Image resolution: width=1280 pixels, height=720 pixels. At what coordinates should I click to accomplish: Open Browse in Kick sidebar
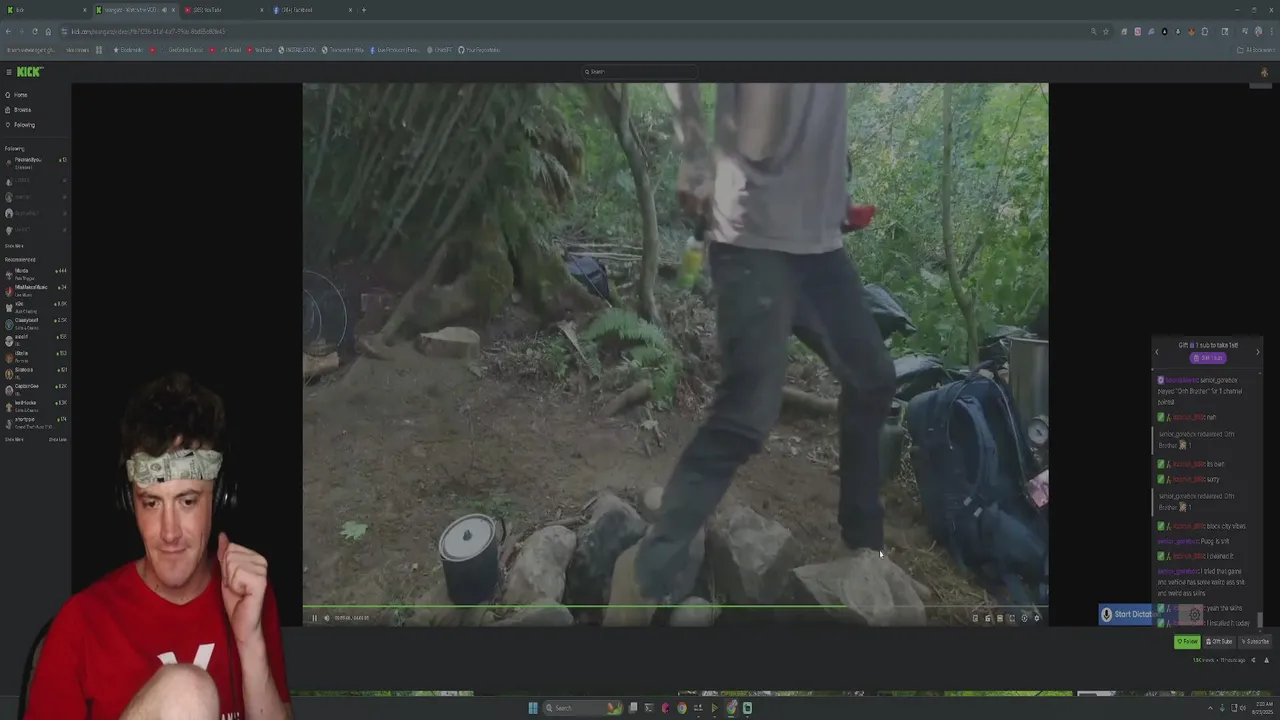[18, 110]
